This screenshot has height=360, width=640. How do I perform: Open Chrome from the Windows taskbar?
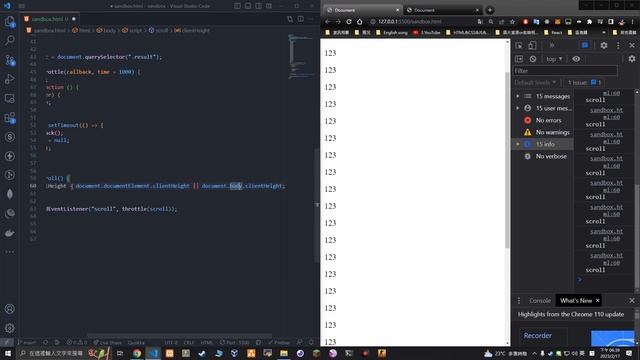tap(137, 353)
